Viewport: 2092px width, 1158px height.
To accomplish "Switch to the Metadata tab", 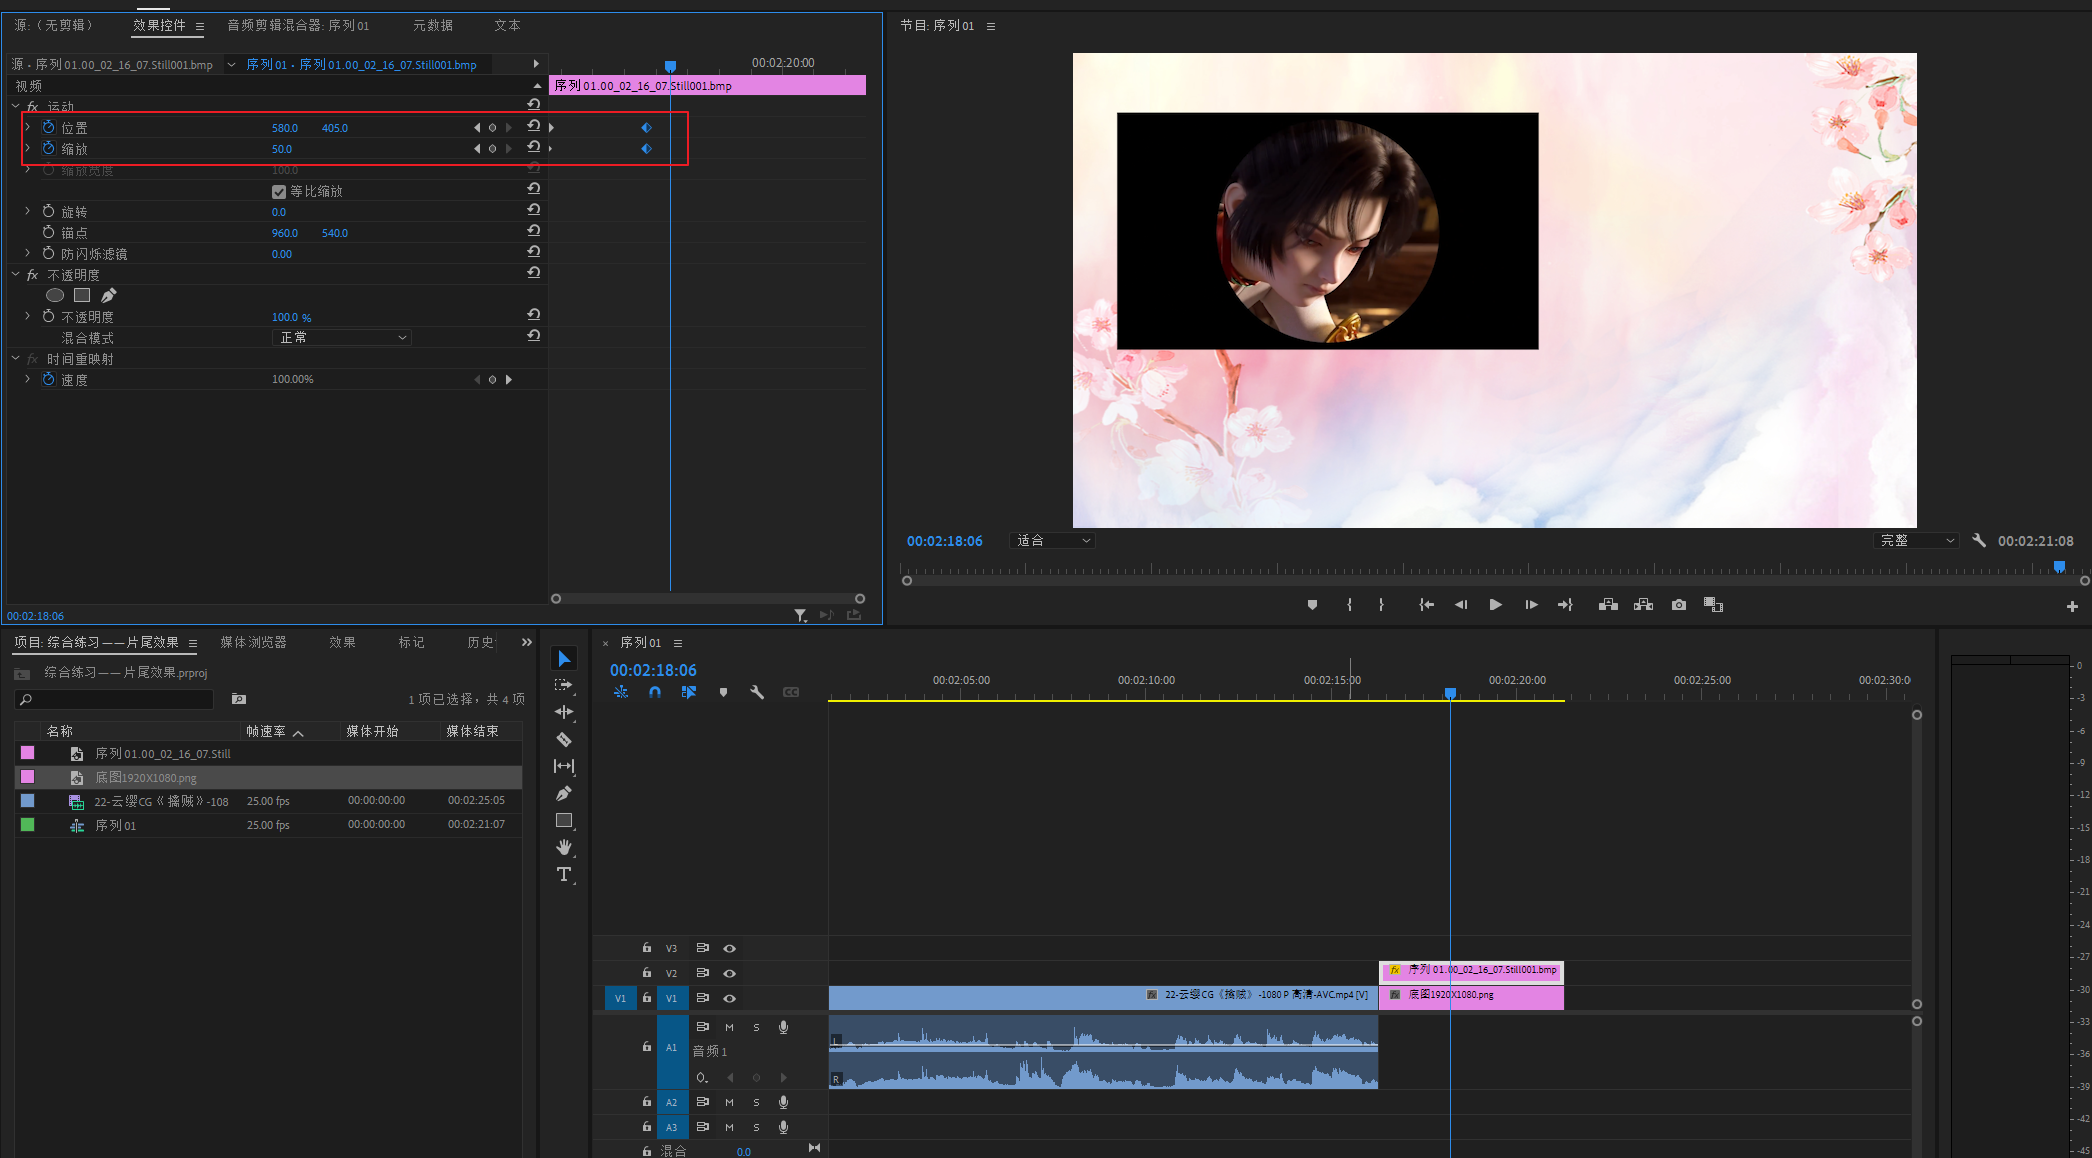I will [433, 25].
